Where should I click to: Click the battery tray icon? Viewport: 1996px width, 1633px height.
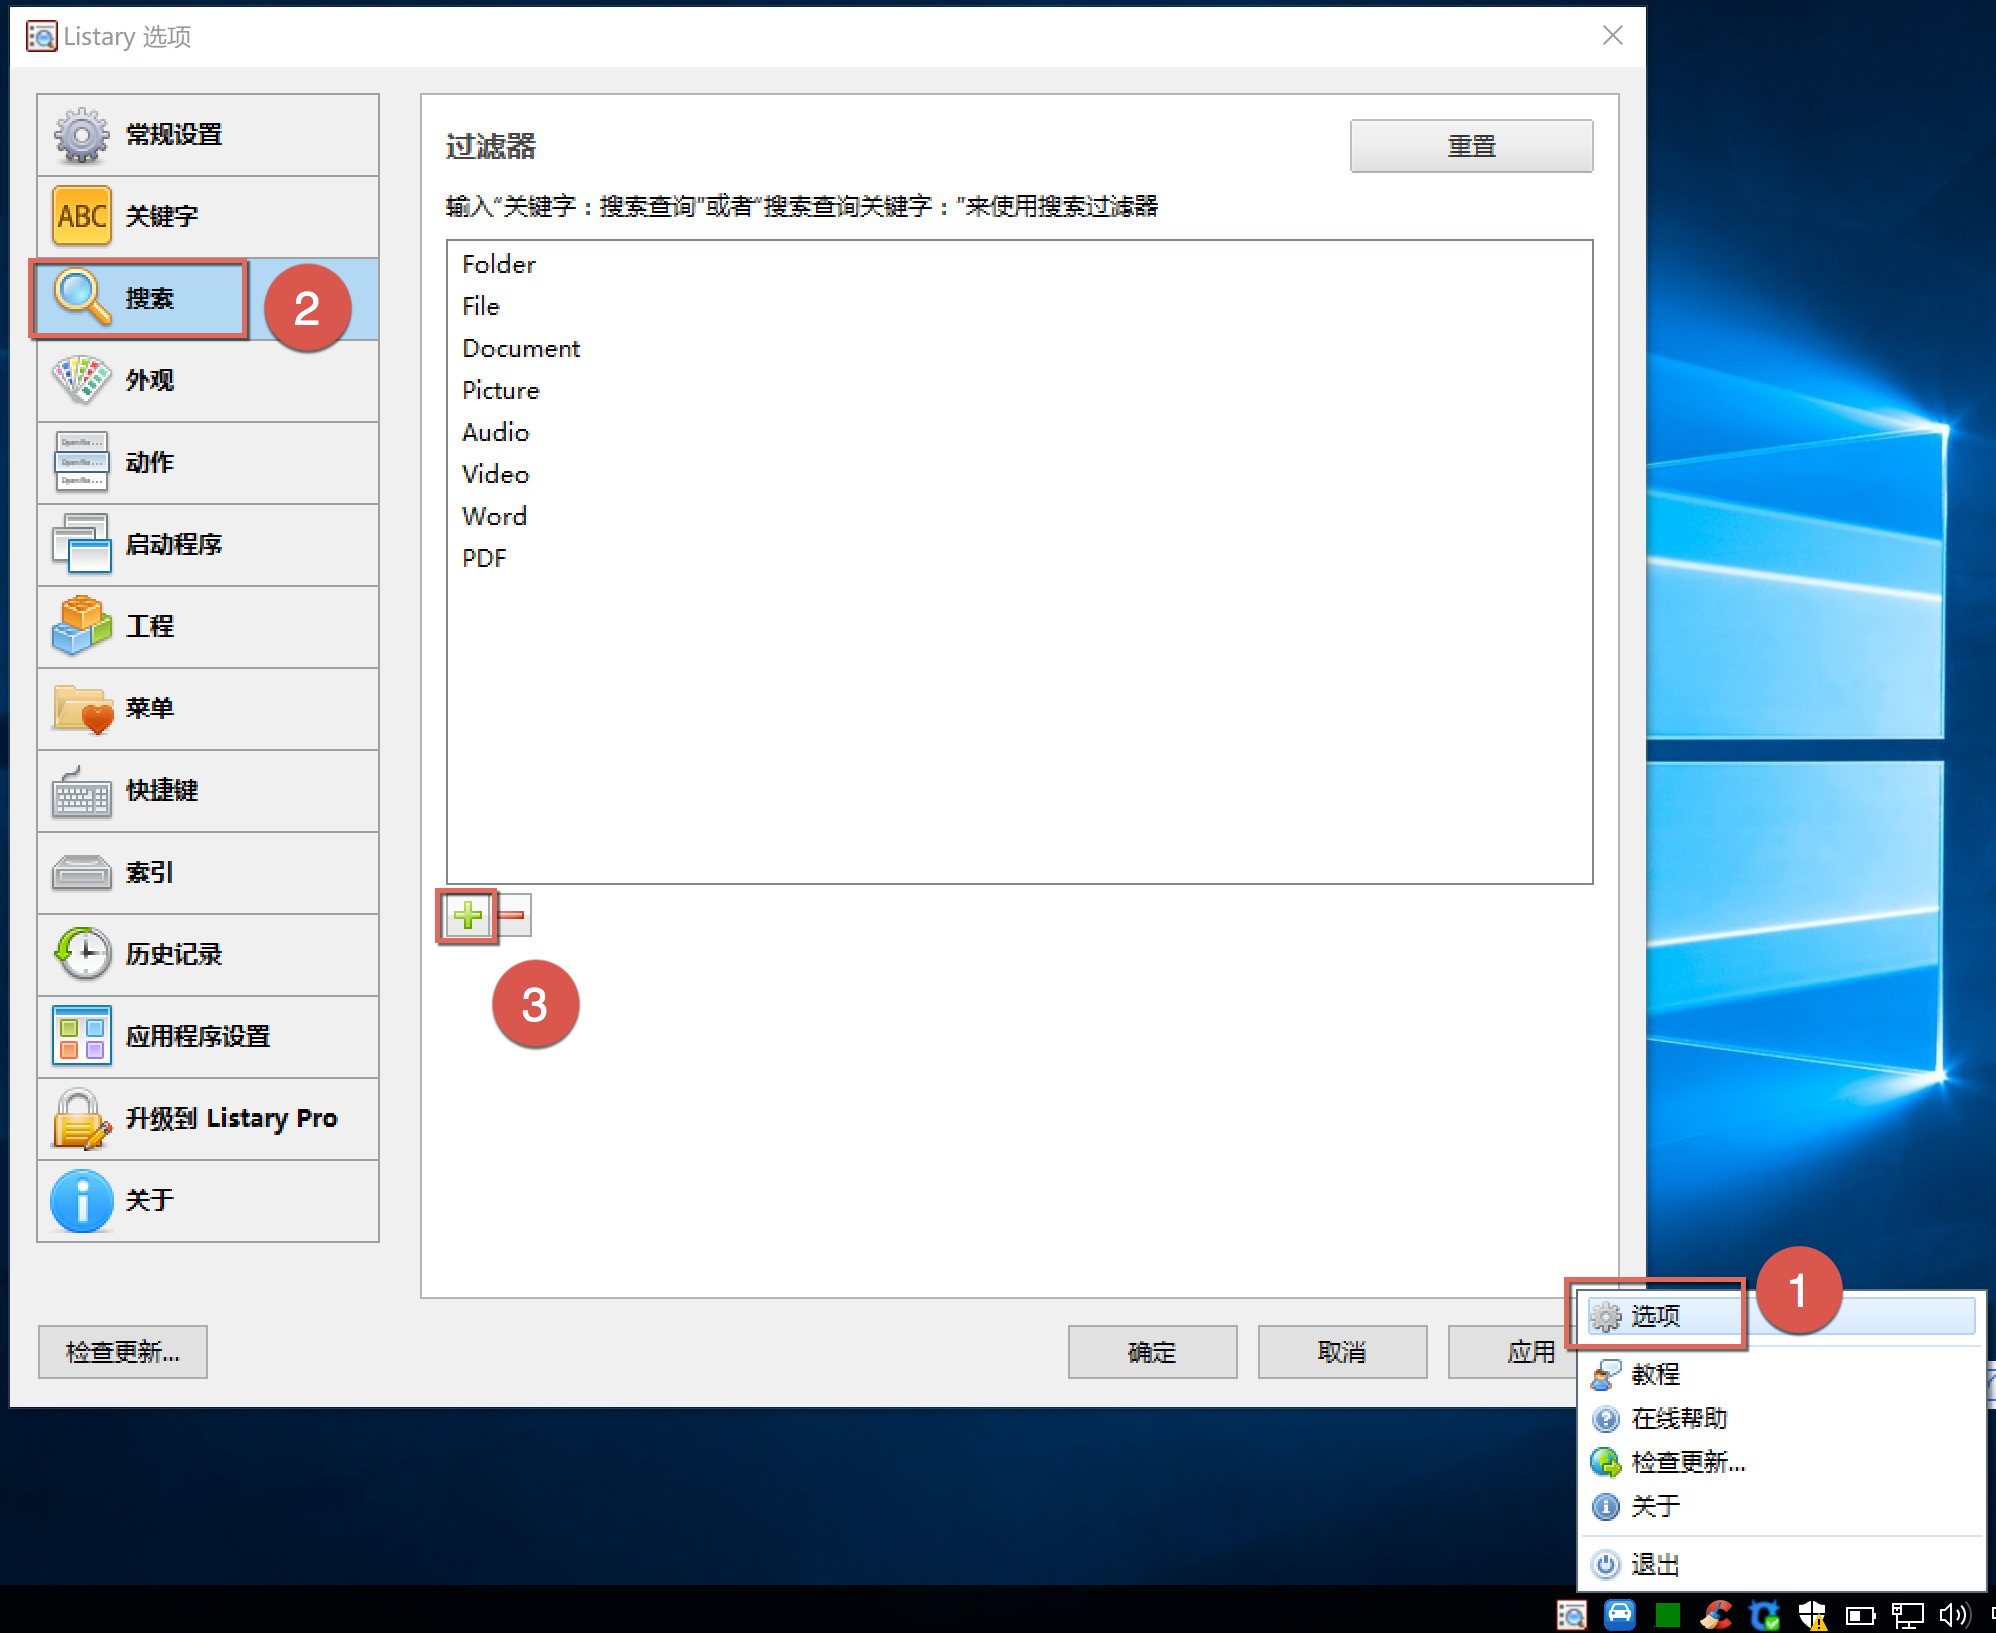tap(1860, 1615)
